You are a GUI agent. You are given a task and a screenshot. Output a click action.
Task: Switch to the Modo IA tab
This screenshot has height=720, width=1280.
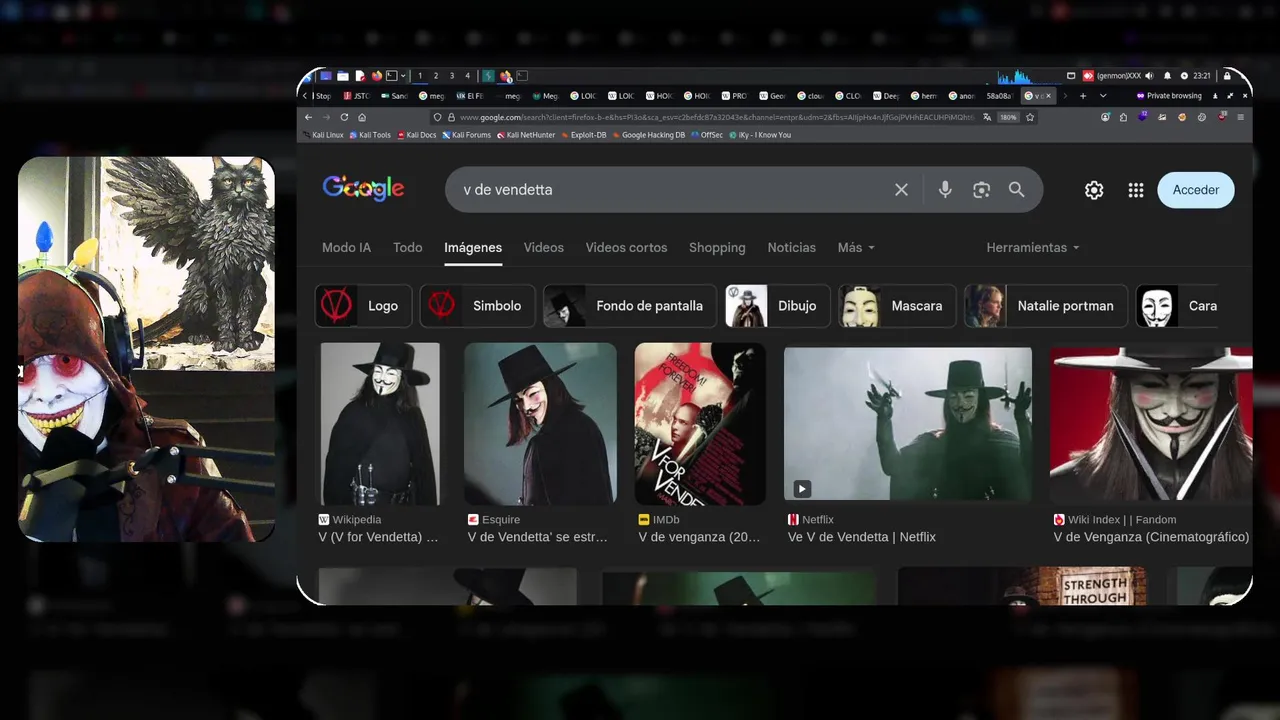(346, 247)
